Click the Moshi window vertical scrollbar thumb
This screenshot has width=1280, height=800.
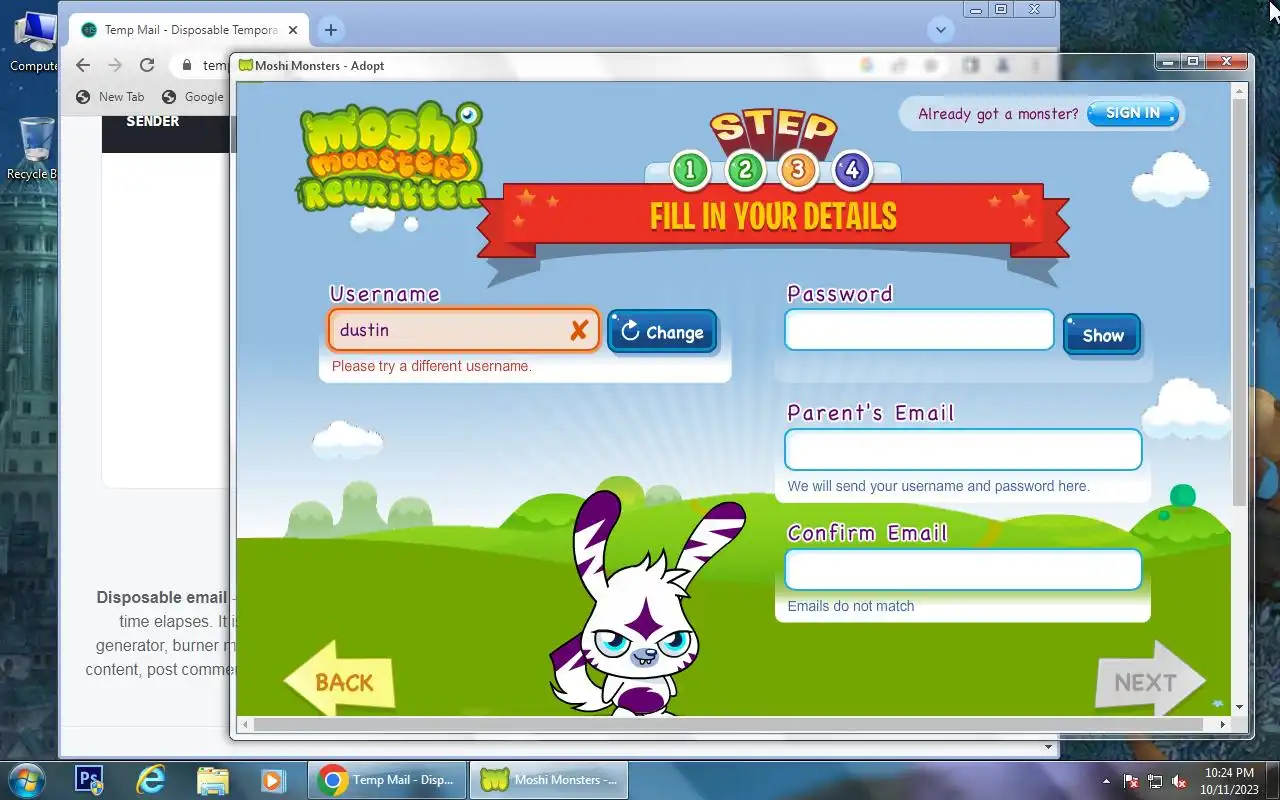pyautogui.click(x=1240, y=300)
